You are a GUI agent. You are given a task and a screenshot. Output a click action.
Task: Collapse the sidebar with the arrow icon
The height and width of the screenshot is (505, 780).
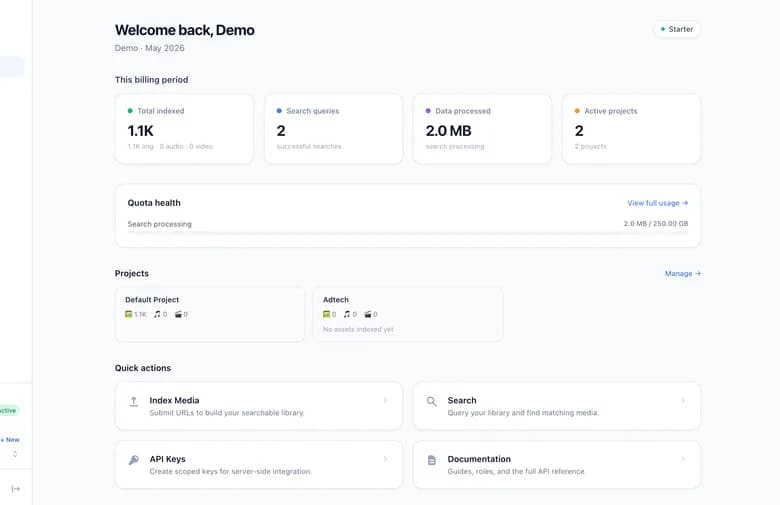click(15, 489)
